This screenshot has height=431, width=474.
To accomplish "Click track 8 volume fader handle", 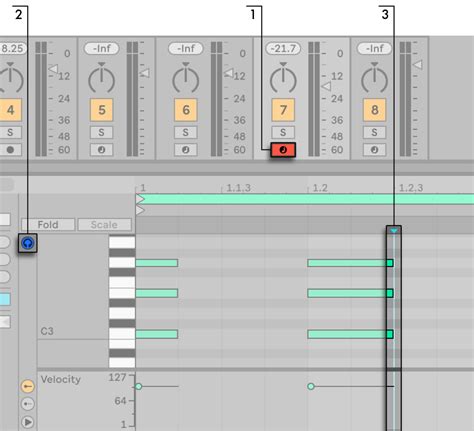I will tap(418, 65).
